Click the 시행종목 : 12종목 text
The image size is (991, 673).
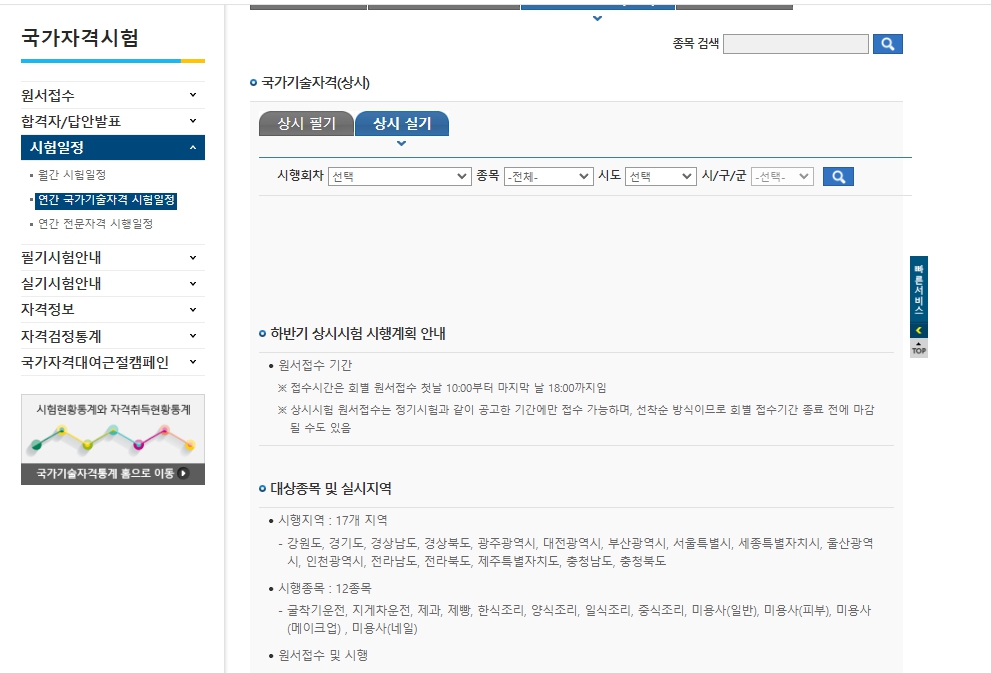tap(325, 588)
